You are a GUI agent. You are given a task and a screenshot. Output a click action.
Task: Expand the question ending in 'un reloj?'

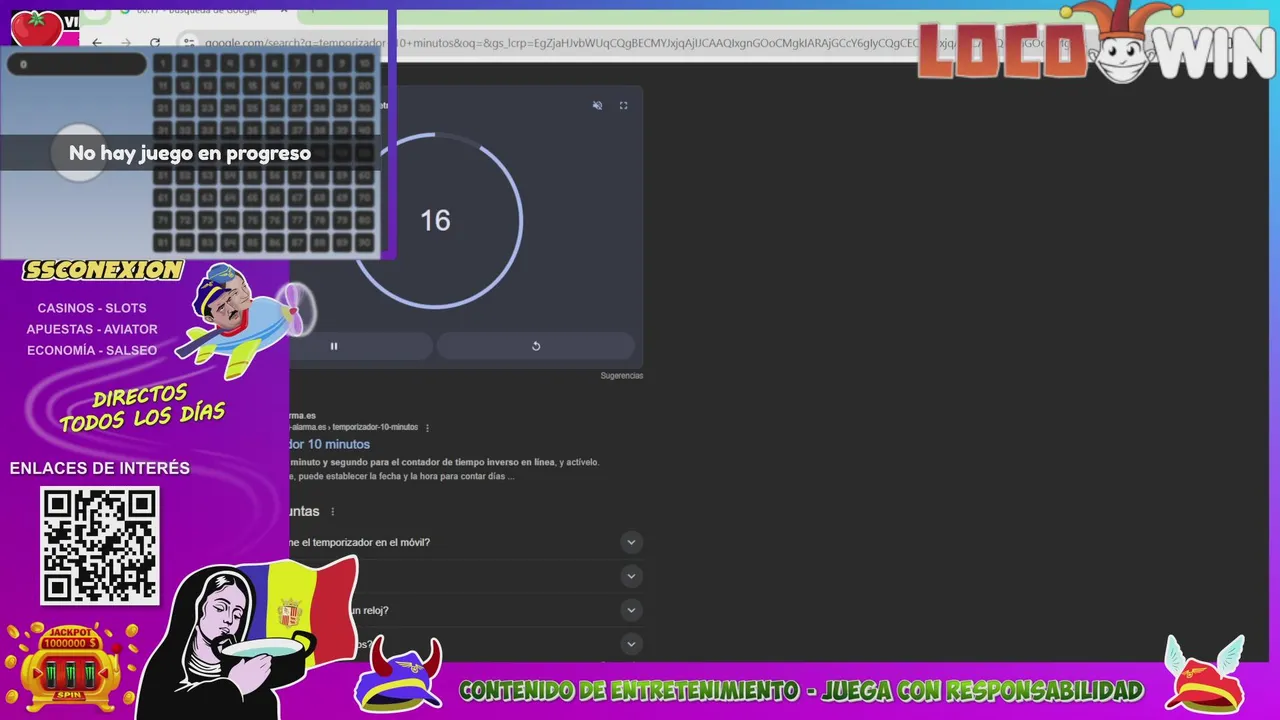coord(631,610)
